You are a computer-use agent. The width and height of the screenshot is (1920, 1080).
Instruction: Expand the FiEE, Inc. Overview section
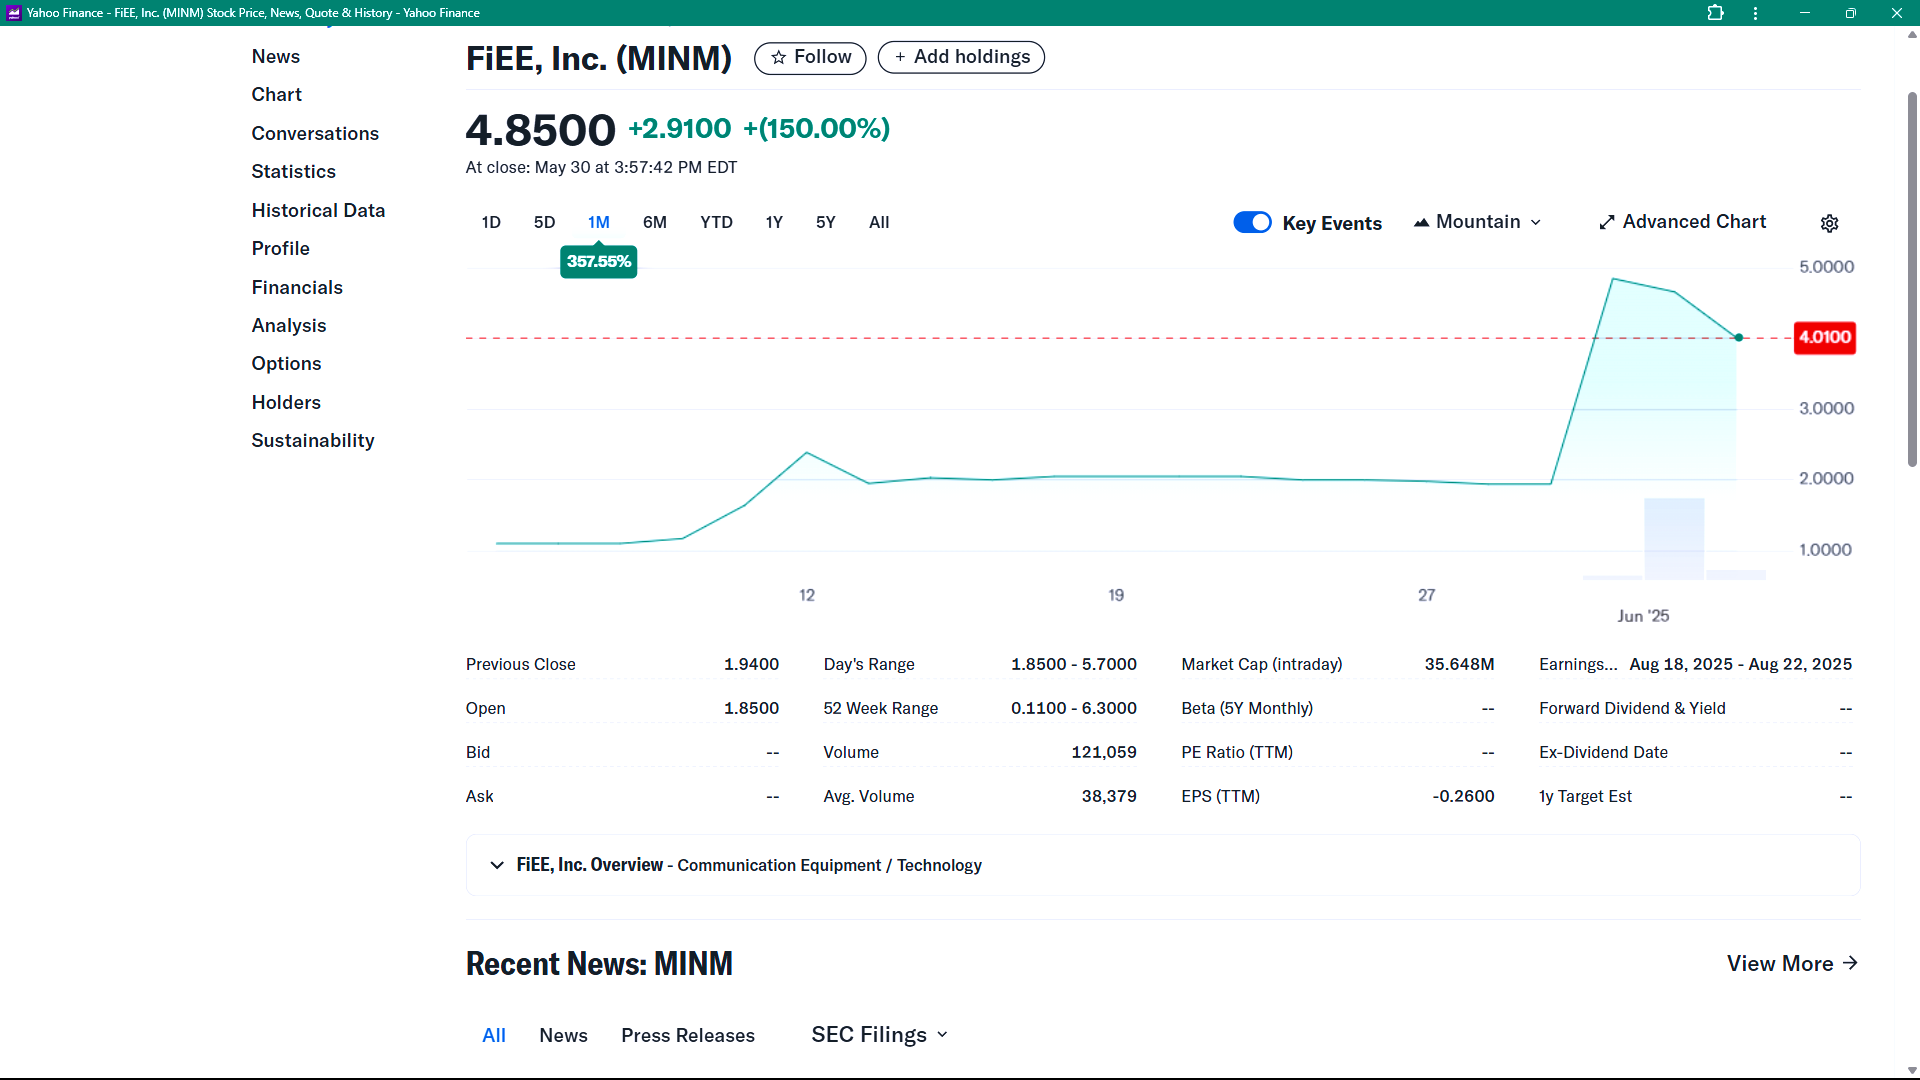coord(1163,865)
